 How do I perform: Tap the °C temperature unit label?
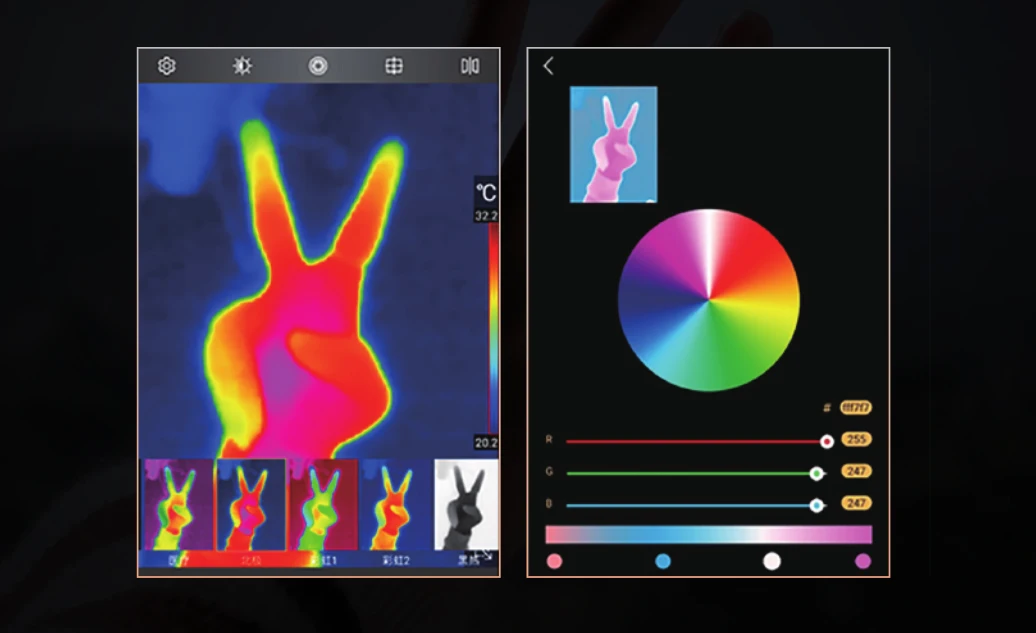point(486,192)
